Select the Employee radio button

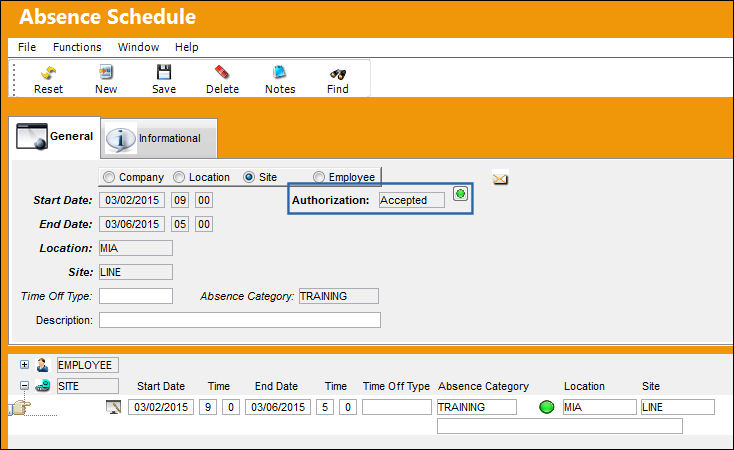(x=319, y=177)
